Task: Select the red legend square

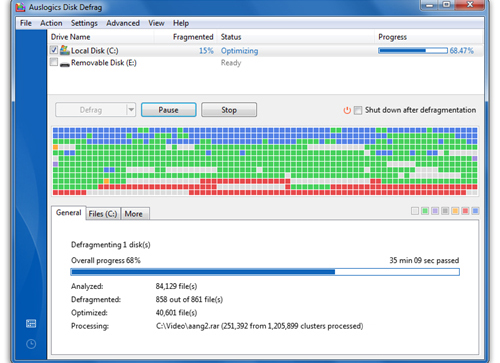Action: point(465,211)
